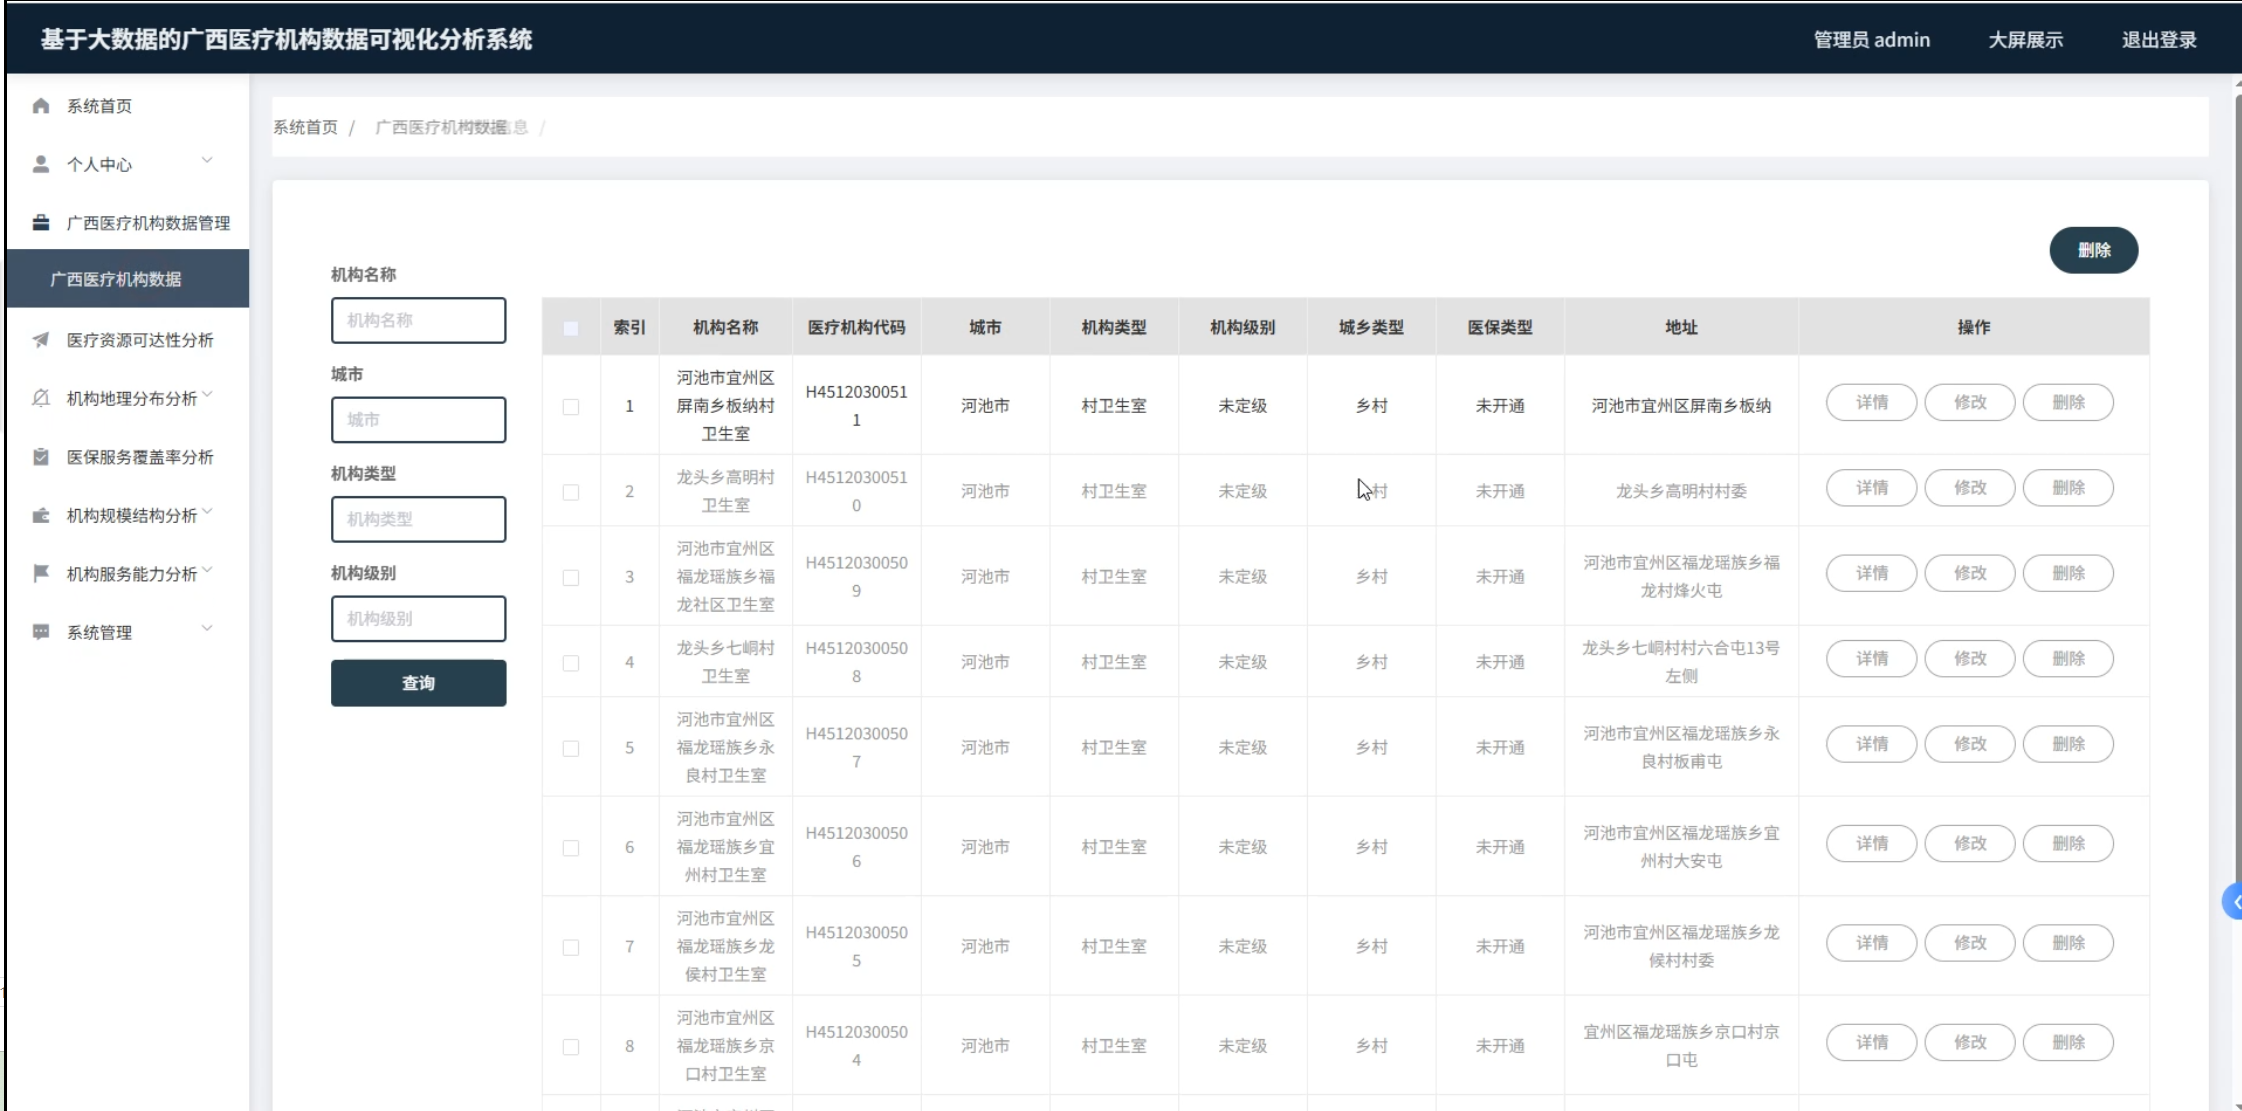Screen dimensions: 2242x1111
Task: Check the box for row index 3
Action: pyautogui.click(x=571, y=578)
